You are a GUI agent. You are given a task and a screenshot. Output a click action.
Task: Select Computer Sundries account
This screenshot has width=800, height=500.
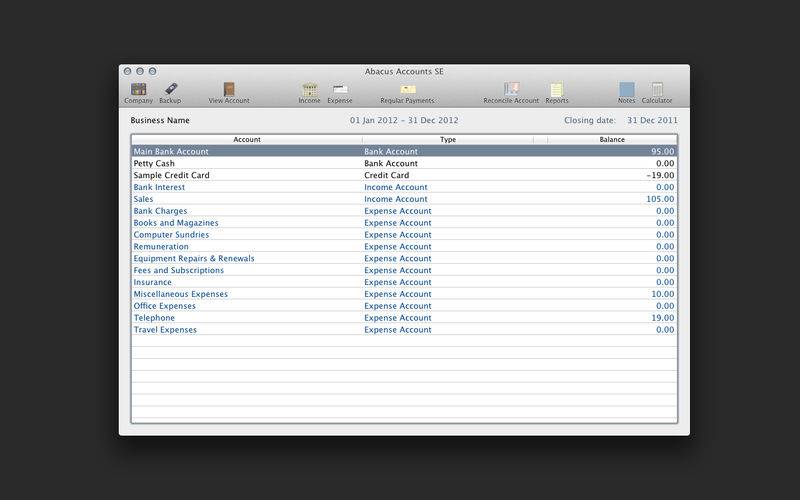coord(404,235)
